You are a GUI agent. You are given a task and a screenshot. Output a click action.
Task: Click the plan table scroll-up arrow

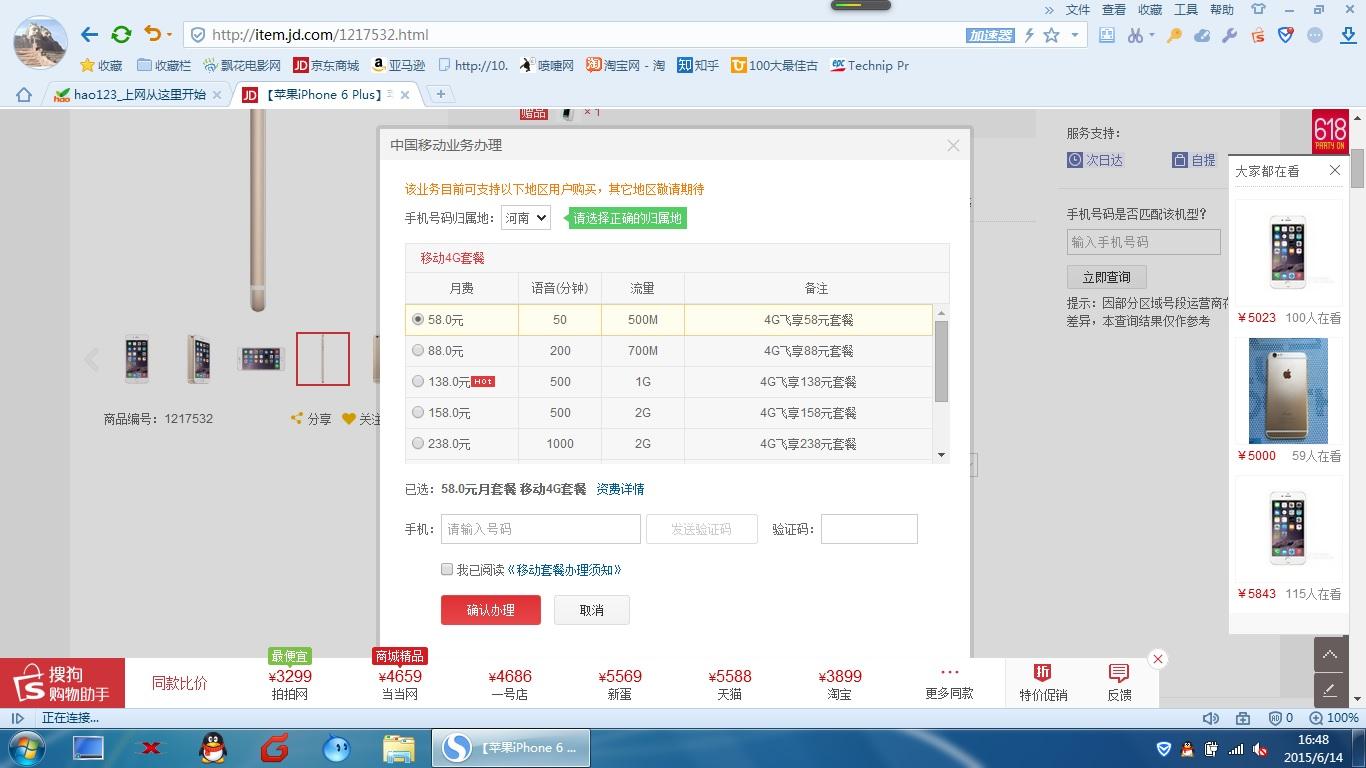tap(941, 313)
